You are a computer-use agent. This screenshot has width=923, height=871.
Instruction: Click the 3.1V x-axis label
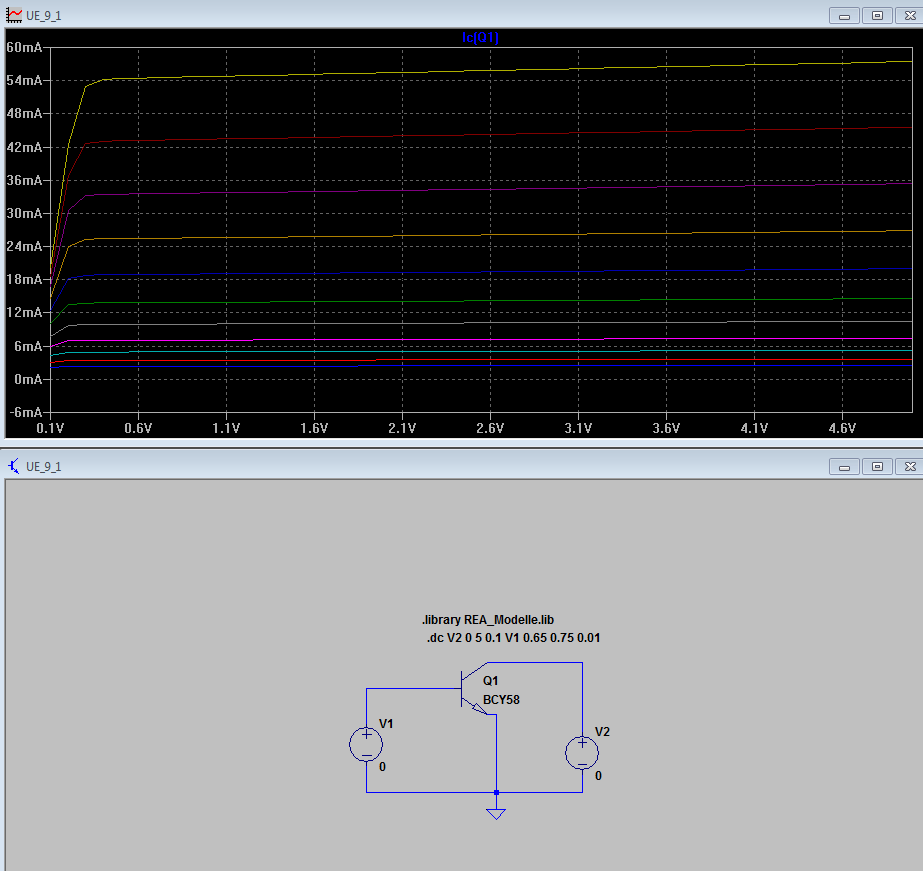point(578,428)
